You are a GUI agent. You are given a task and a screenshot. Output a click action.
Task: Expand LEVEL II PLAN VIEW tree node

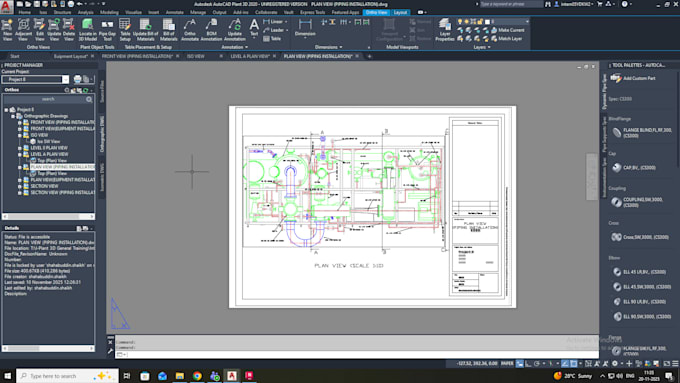(20, 148)
